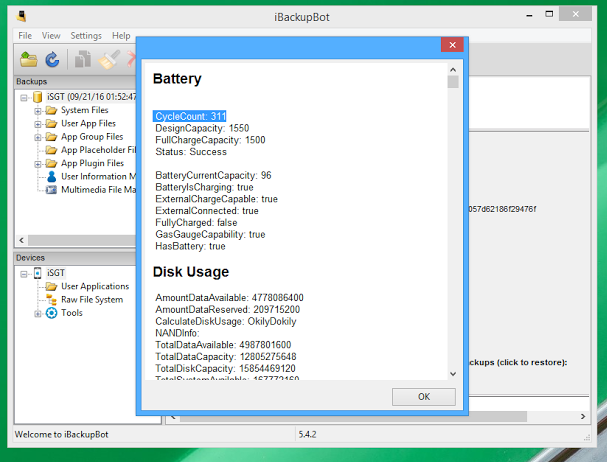The height and width of the screenshot is (462, 607).
Task: Click the Backups panel header
Action: 75,82
